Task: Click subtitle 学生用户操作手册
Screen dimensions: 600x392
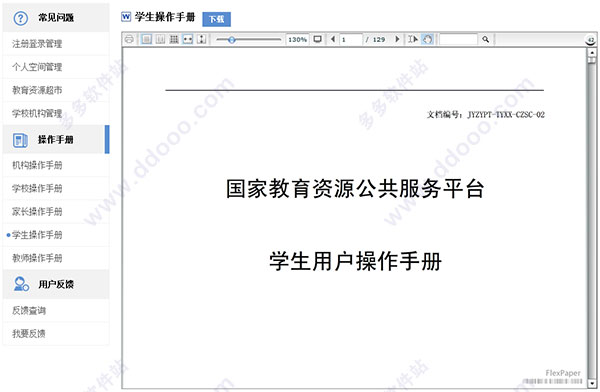Action: point(355,261)
